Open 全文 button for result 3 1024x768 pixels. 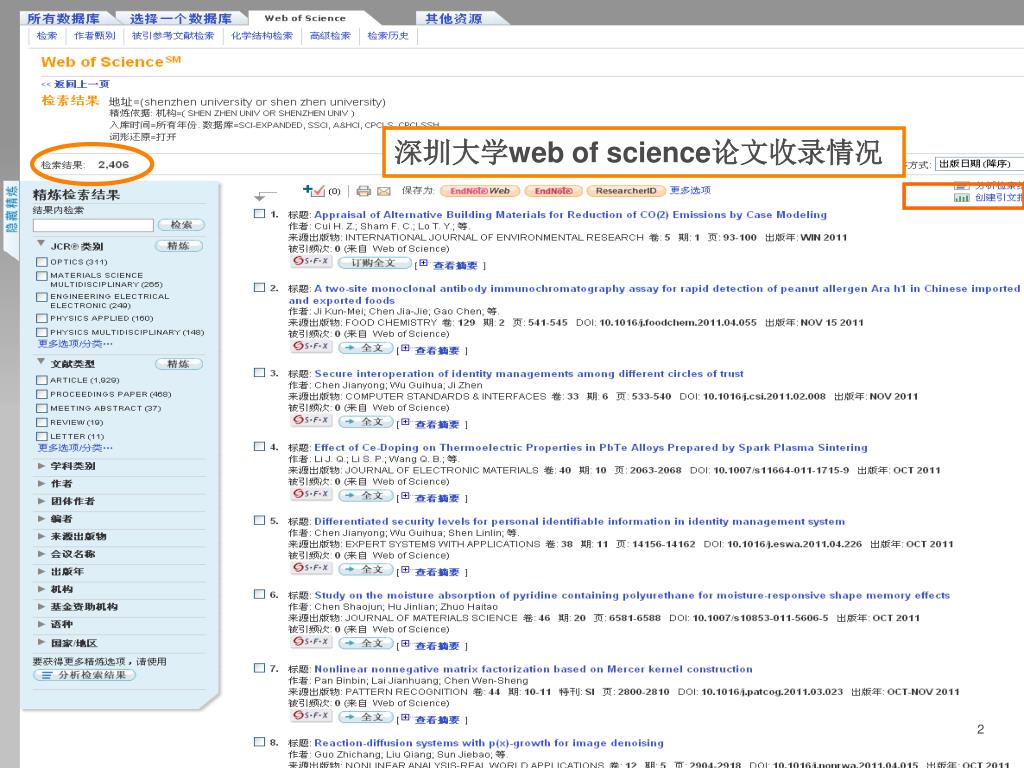[366, 422]
